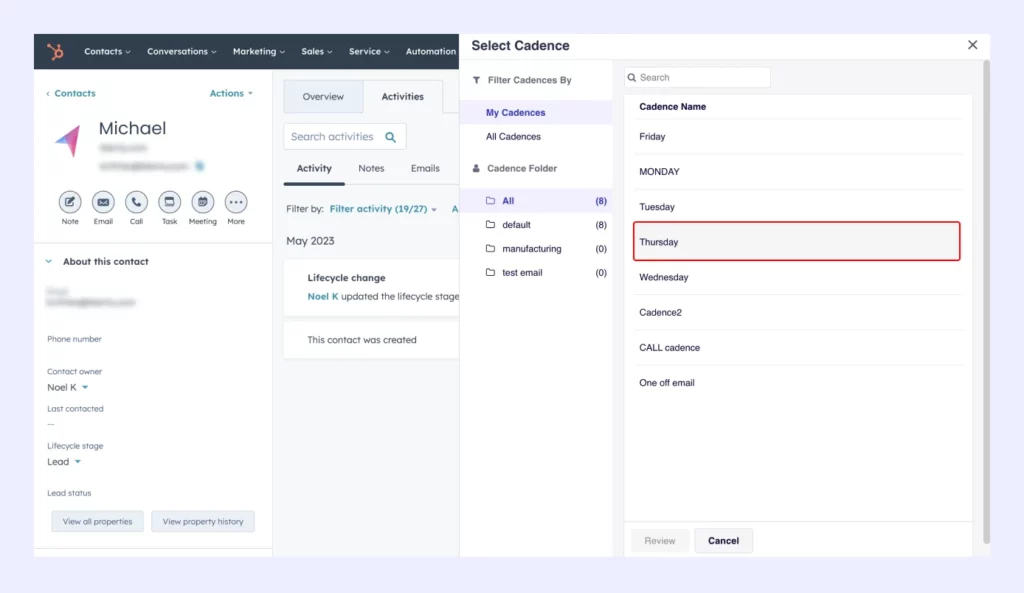Click the HubSpot sprocket logo icon
This screenshot has width=1024, height=593.
56,52
